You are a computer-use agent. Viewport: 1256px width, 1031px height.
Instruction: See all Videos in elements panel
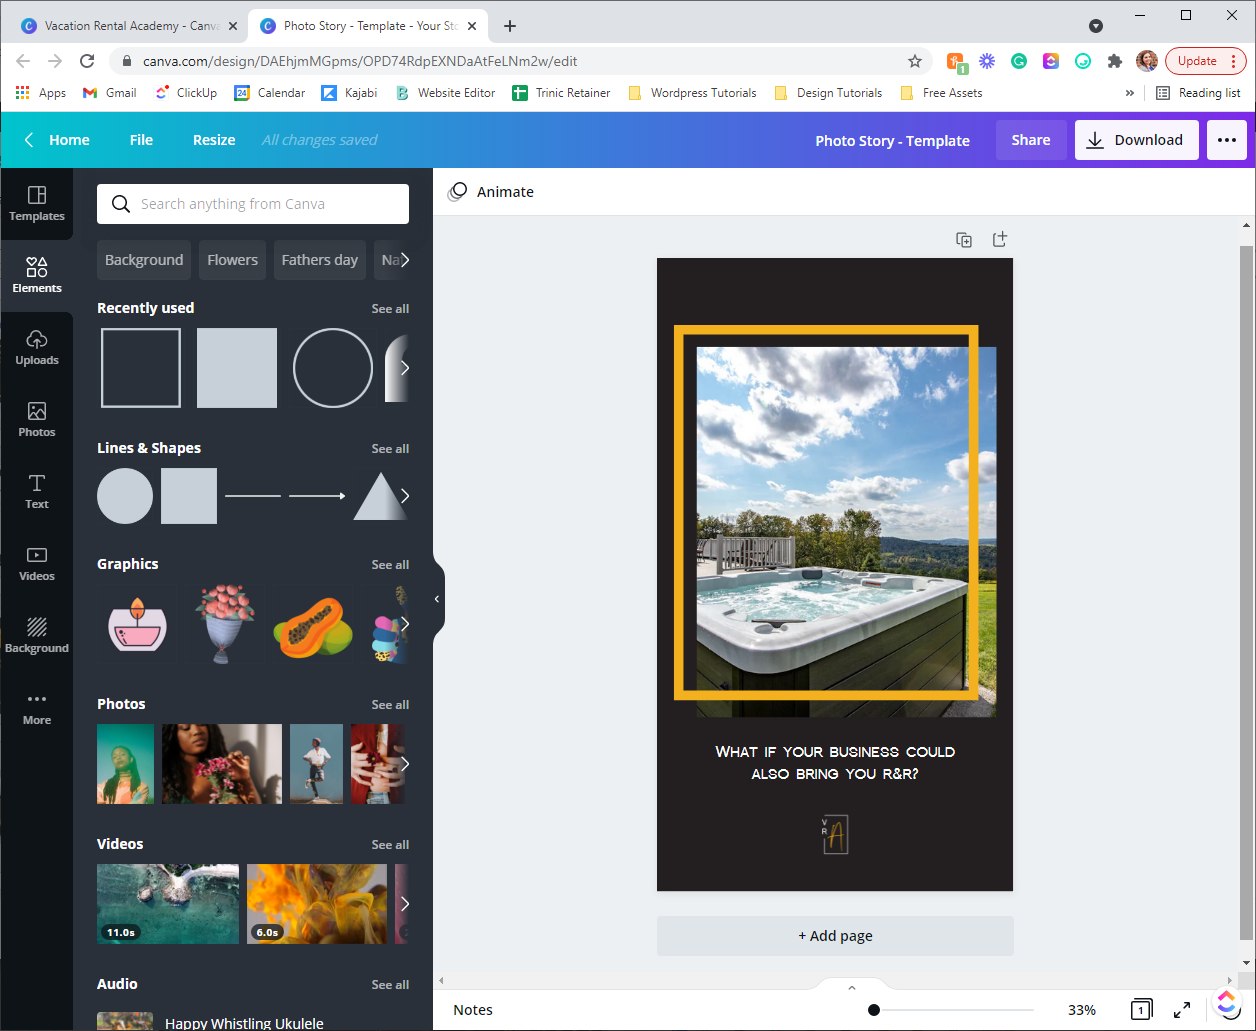390,845
